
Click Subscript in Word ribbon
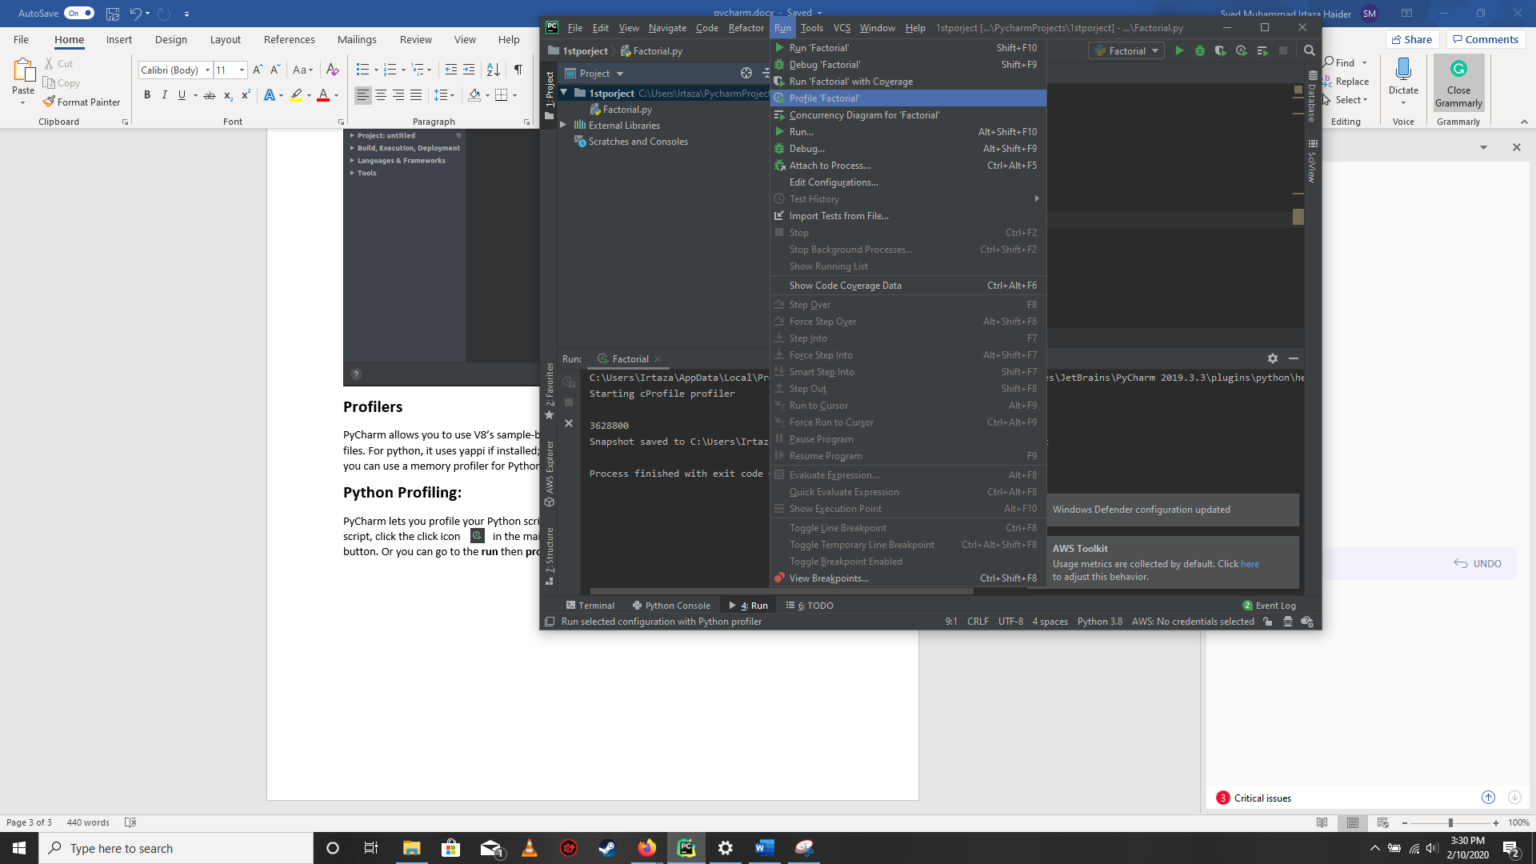tap(228, 95)
